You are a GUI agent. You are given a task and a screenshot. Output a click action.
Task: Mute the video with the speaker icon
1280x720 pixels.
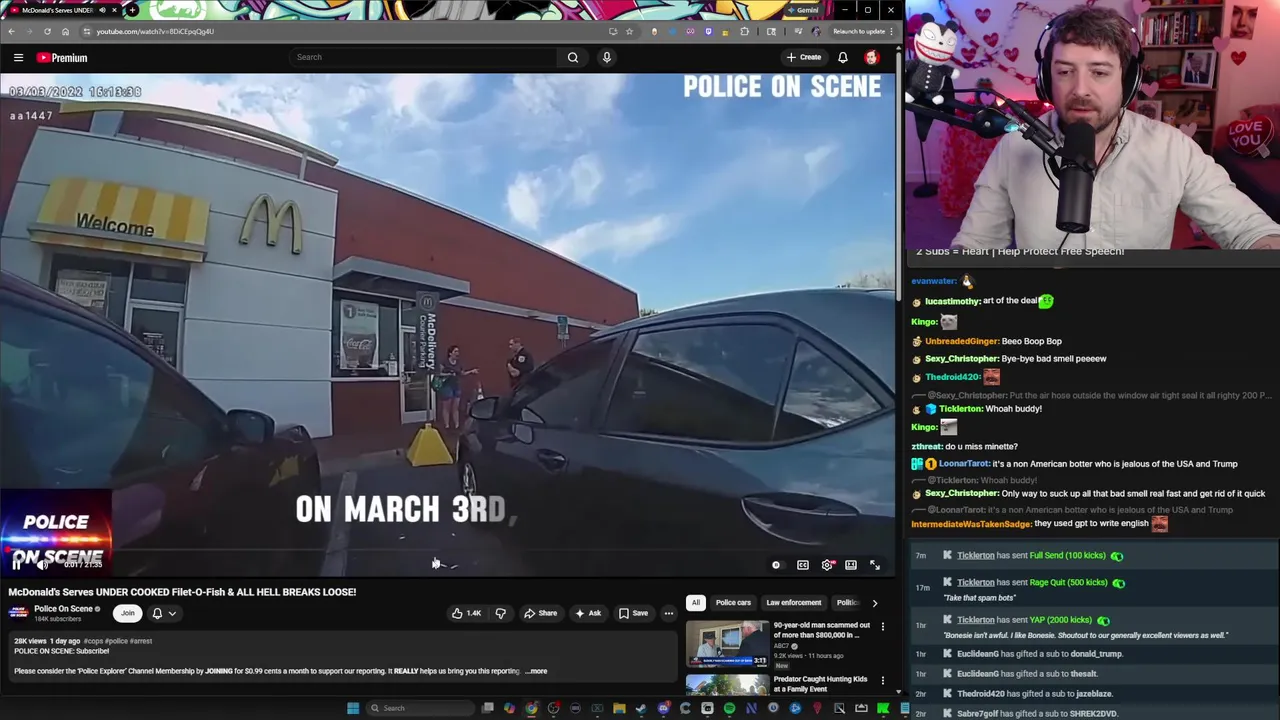(41, 565)
